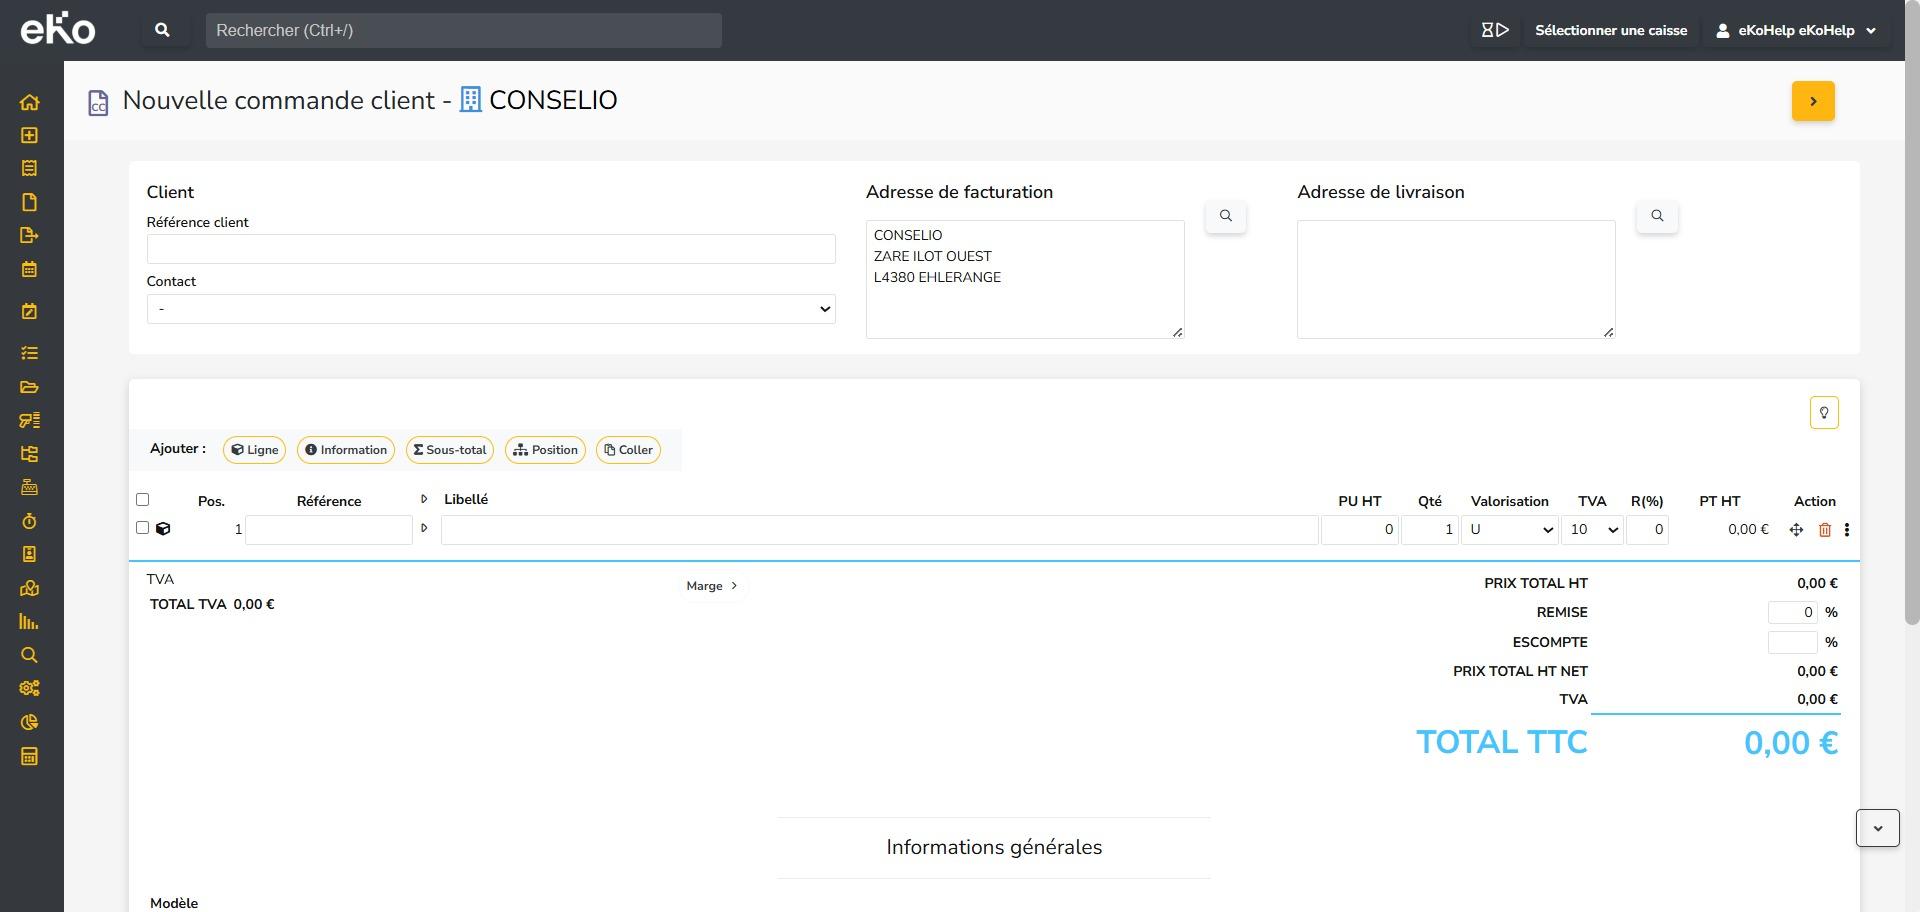Check the checkbox for line position 1
This screenshot has width=1920, height=912.
click(142, 528)
